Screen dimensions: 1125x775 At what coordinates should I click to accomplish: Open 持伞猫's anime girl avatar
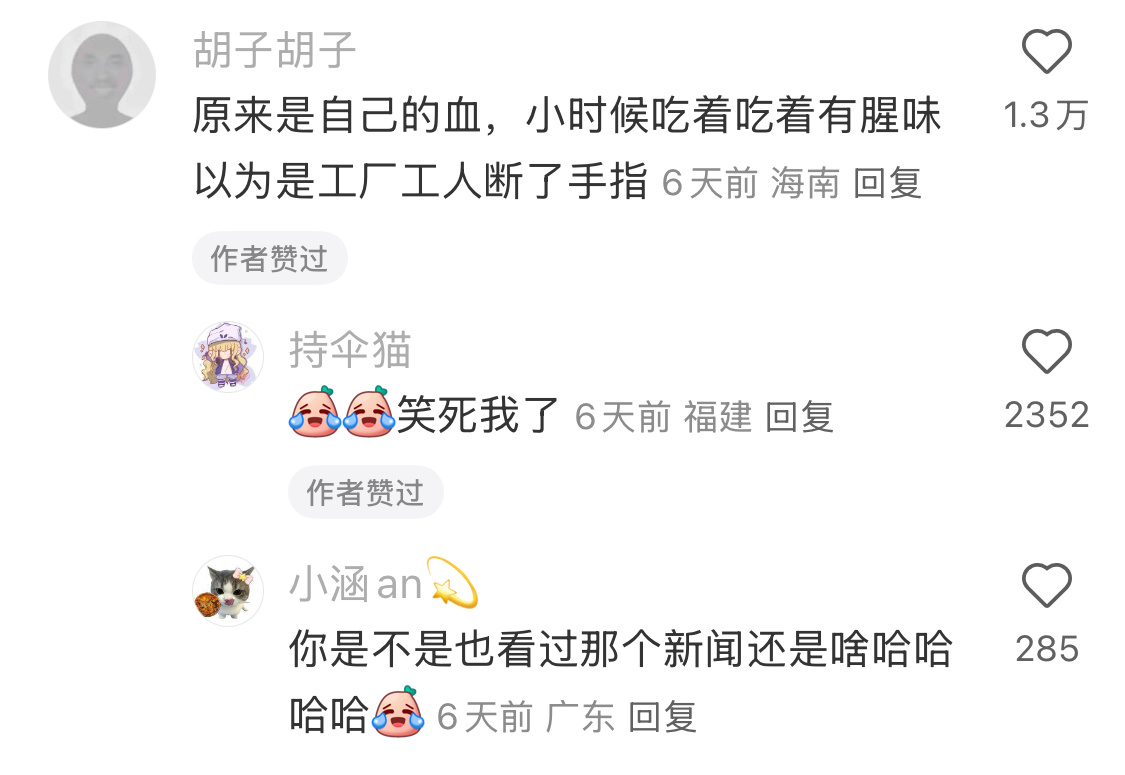pyautogui.click(x=228, y=357)
